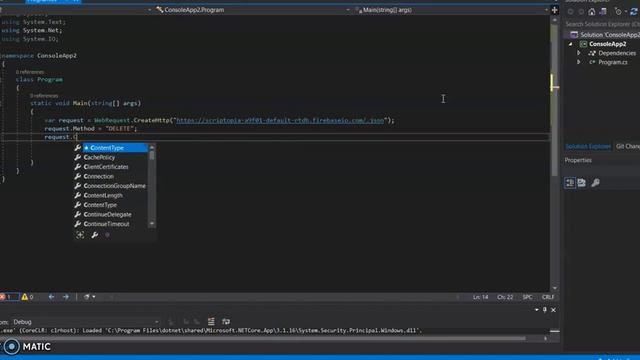This screenshot has height=360, width=640.
Task: Click Clear All icon in Output window
Action: 211,322
